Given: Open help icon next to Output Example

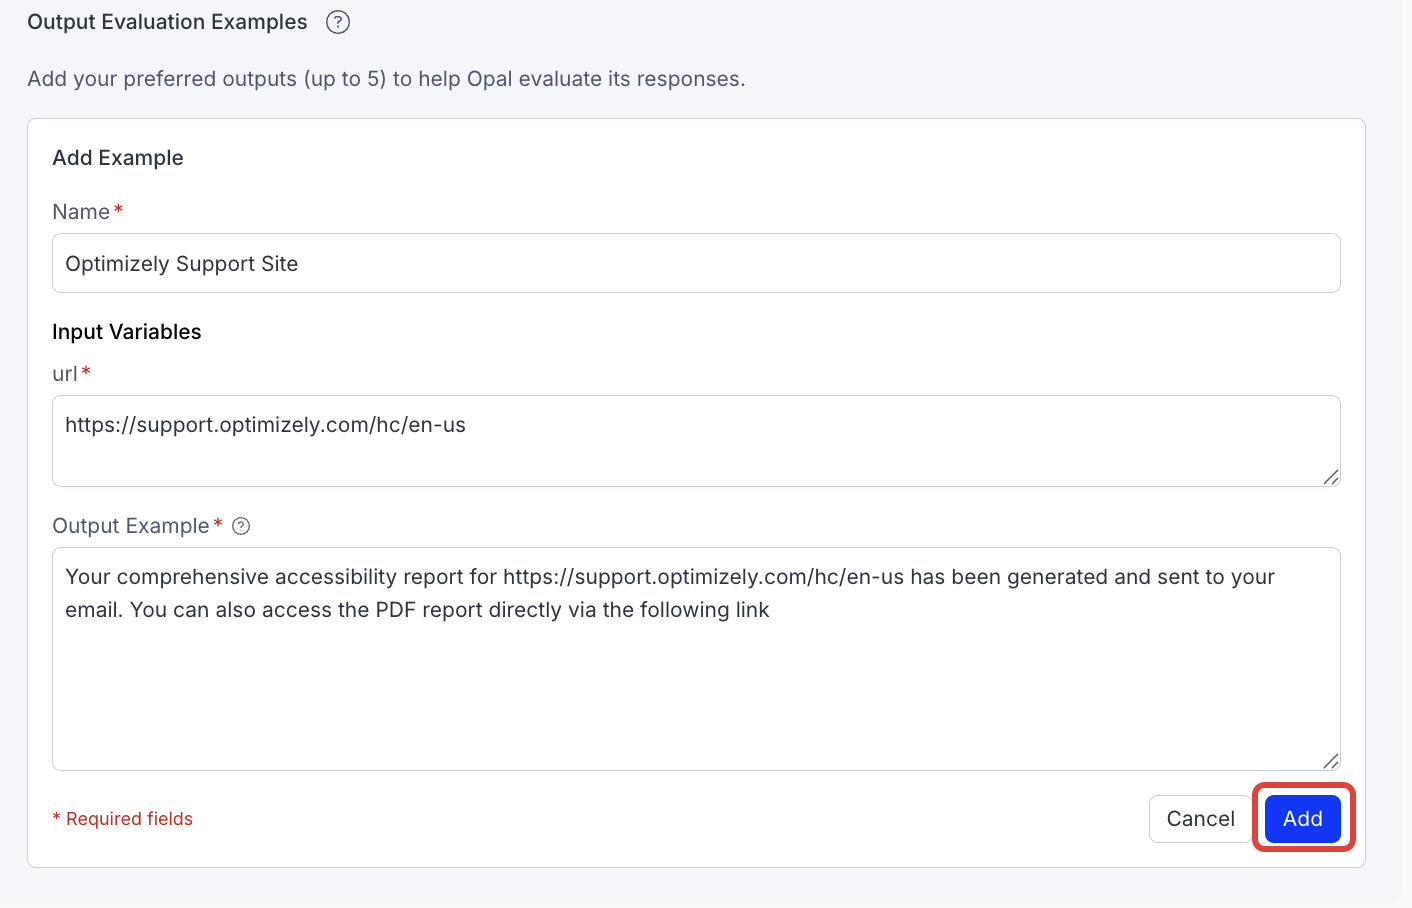Looking at the screenshot, I should click(241, 526).
